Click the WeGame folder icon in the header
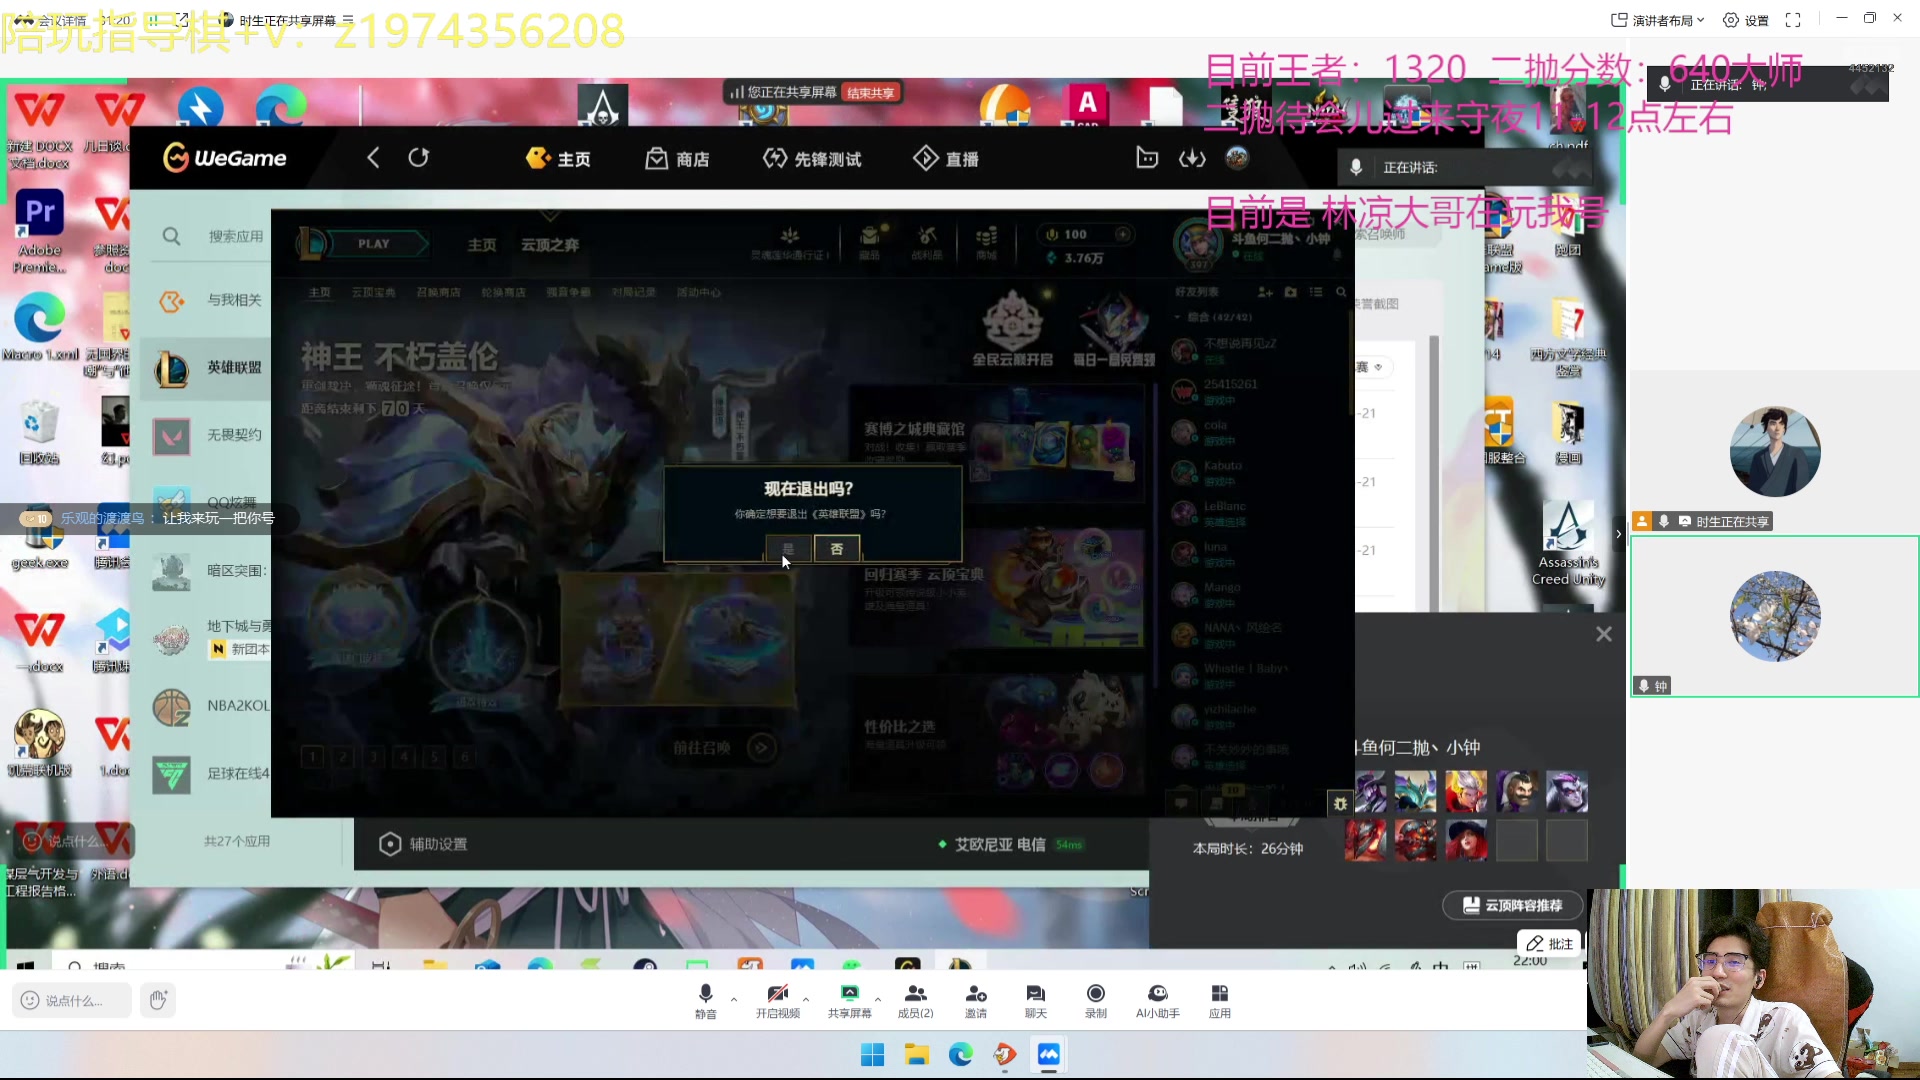 pos(1147,158)
